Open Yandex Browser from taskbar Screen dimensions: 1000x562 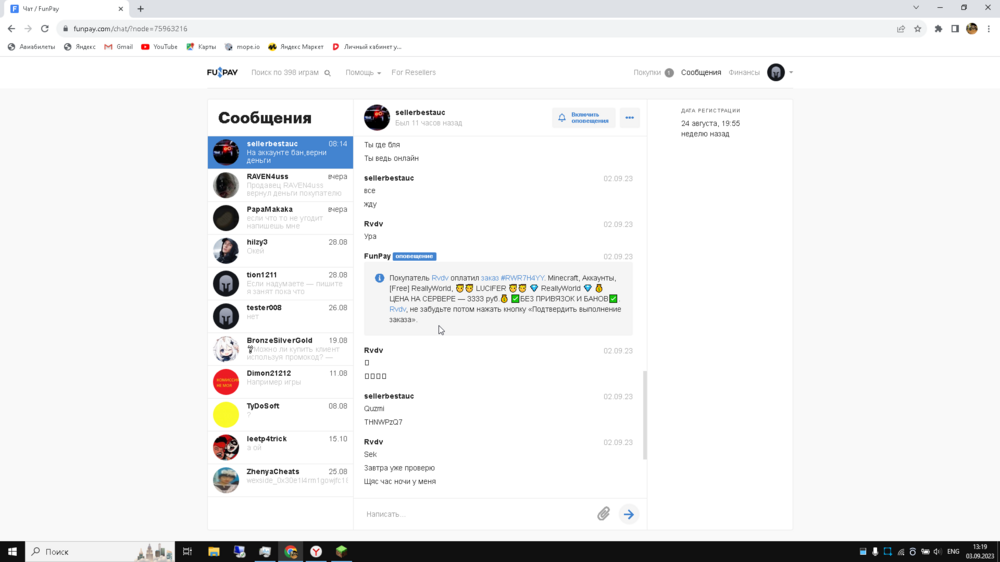click(x=316, y=551)
